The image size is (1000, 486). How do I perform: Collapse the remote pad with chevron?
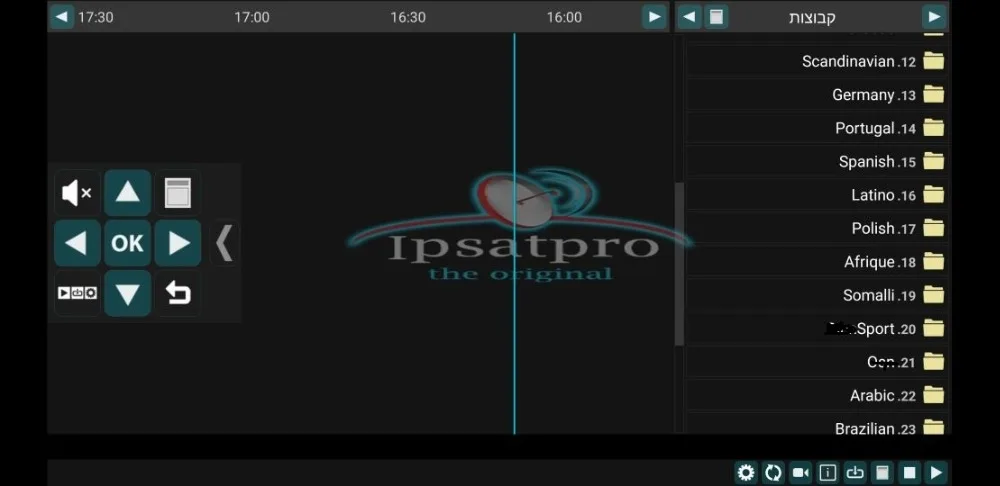coord(224,243)
